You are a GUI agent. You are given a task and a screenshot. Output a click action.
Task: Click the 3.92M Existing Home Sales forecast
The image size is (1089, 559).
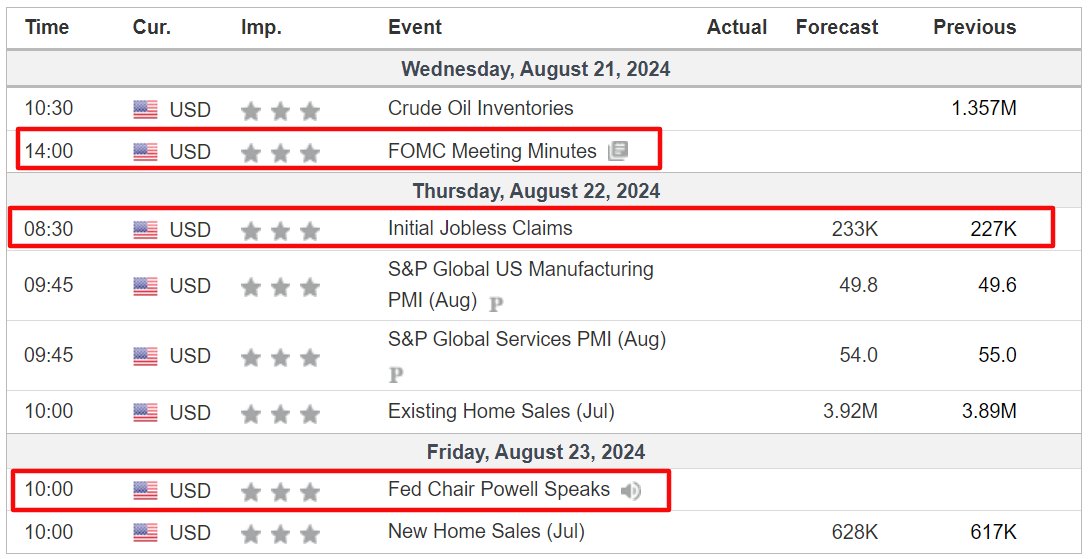851,411
